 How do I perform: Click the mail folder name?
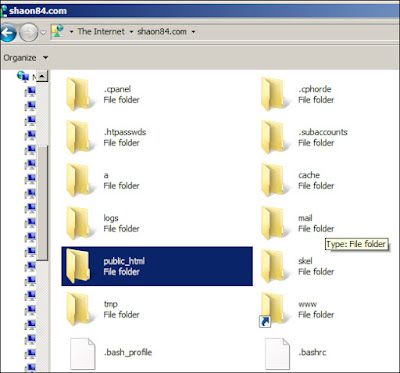tap(305, 218)
